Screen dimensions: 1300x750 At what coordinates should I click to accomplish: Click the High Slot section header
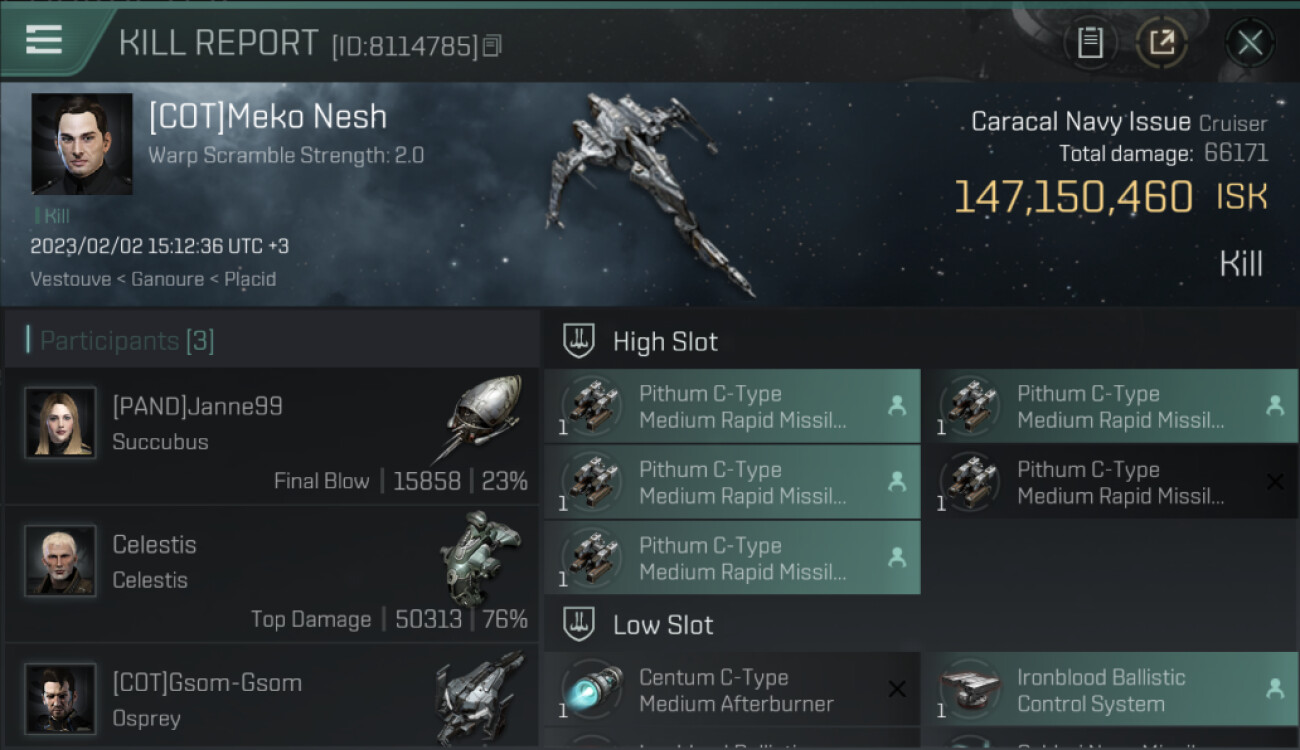665,342
